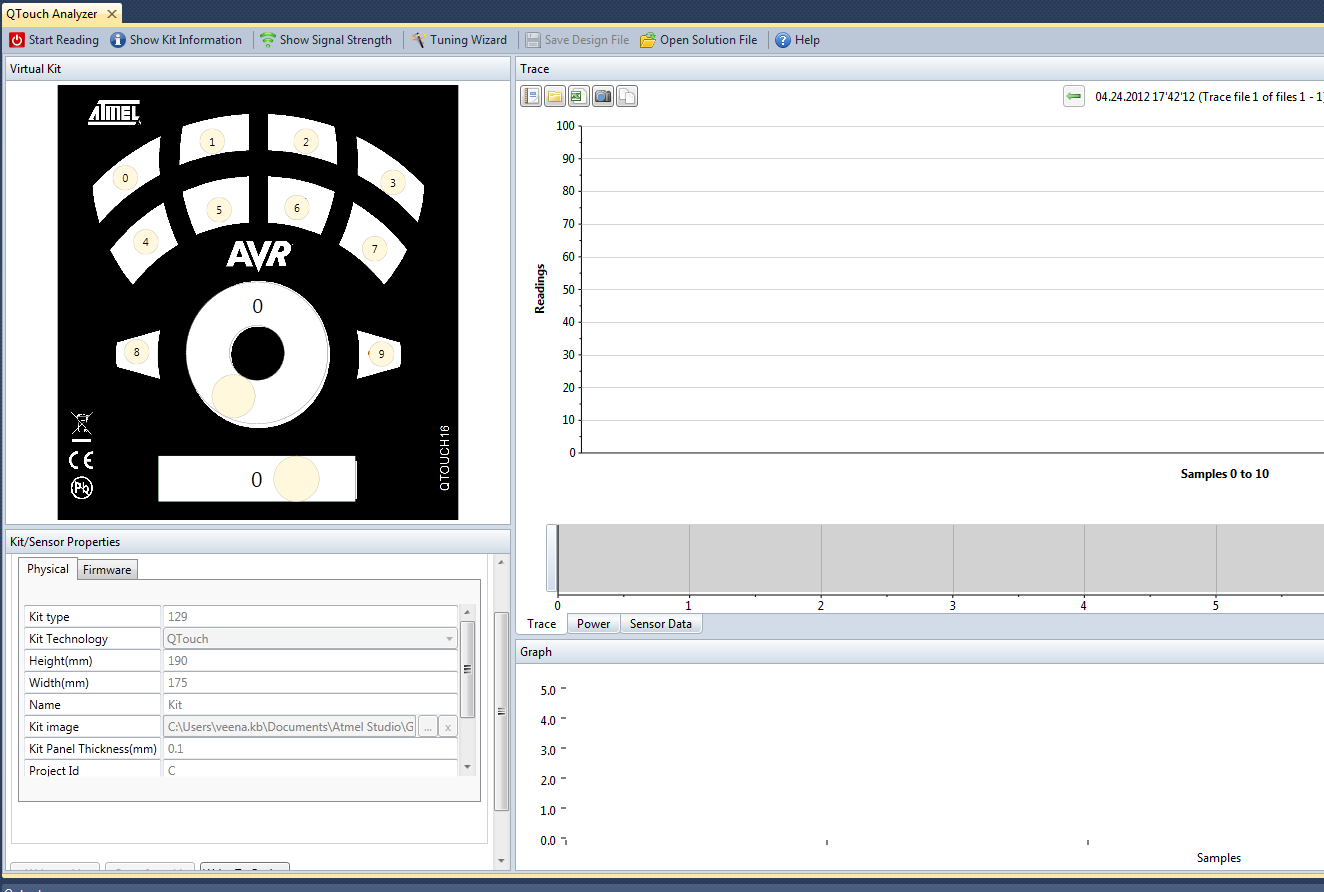Screen dimensions: 1324x892
Task: Switch to the Firmware tab
Action: coord(107,569)
